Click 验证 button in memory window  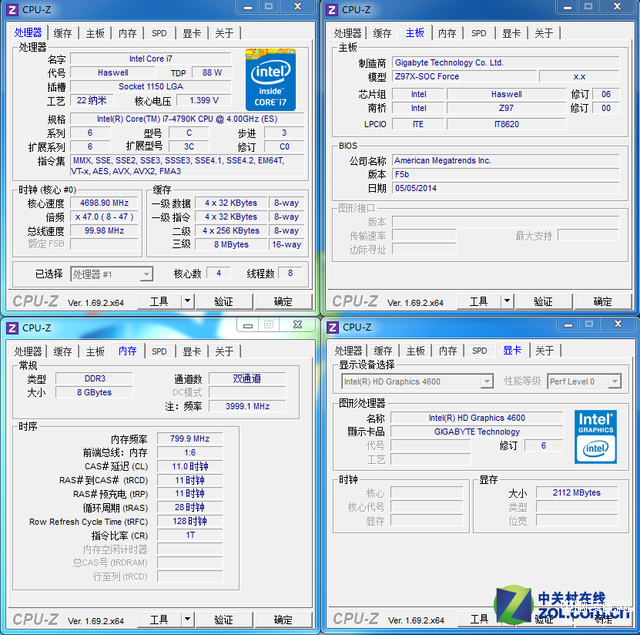224,619
